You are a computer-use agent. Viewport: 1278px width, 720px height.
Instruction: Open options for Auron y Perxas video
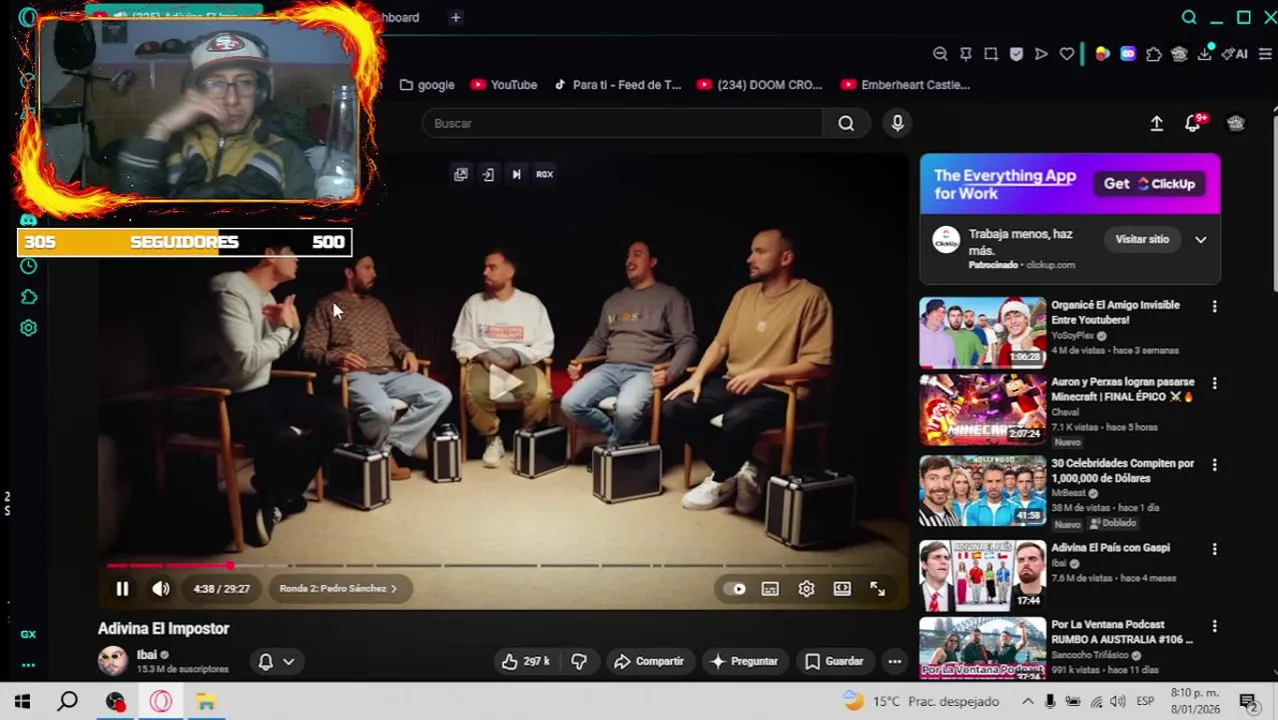(x=1215, y=384)
